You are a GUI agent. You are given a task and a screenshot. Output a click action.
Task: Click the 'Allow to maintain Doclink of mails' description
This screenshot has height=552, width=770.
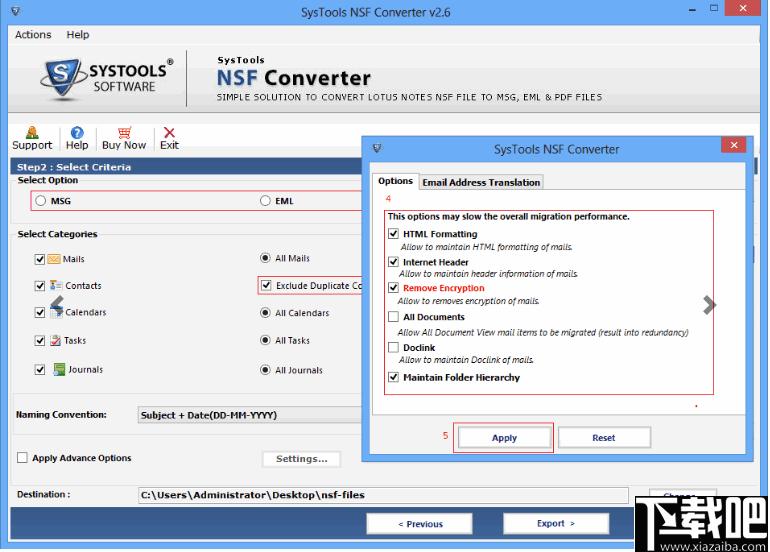466,360
